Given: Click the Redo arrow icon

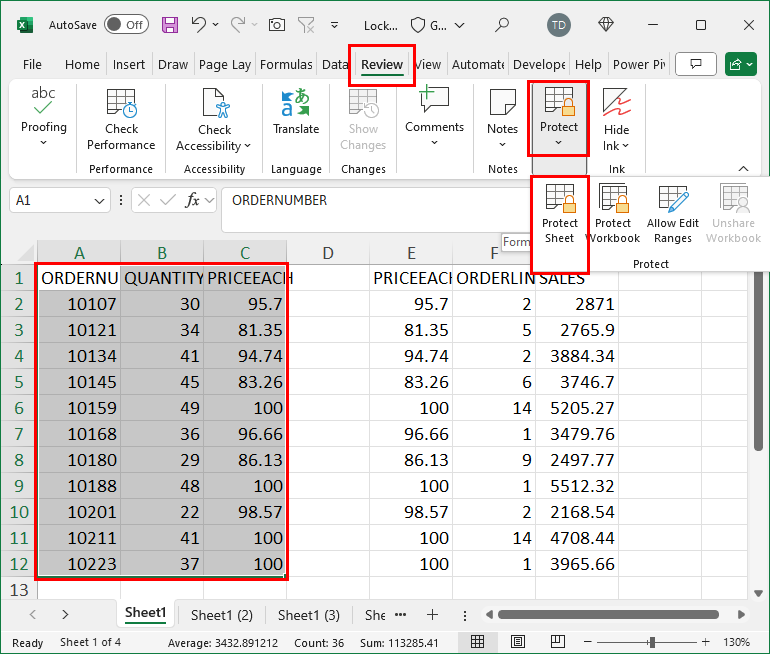Looking at the screenshot, I should click(238, 24).
